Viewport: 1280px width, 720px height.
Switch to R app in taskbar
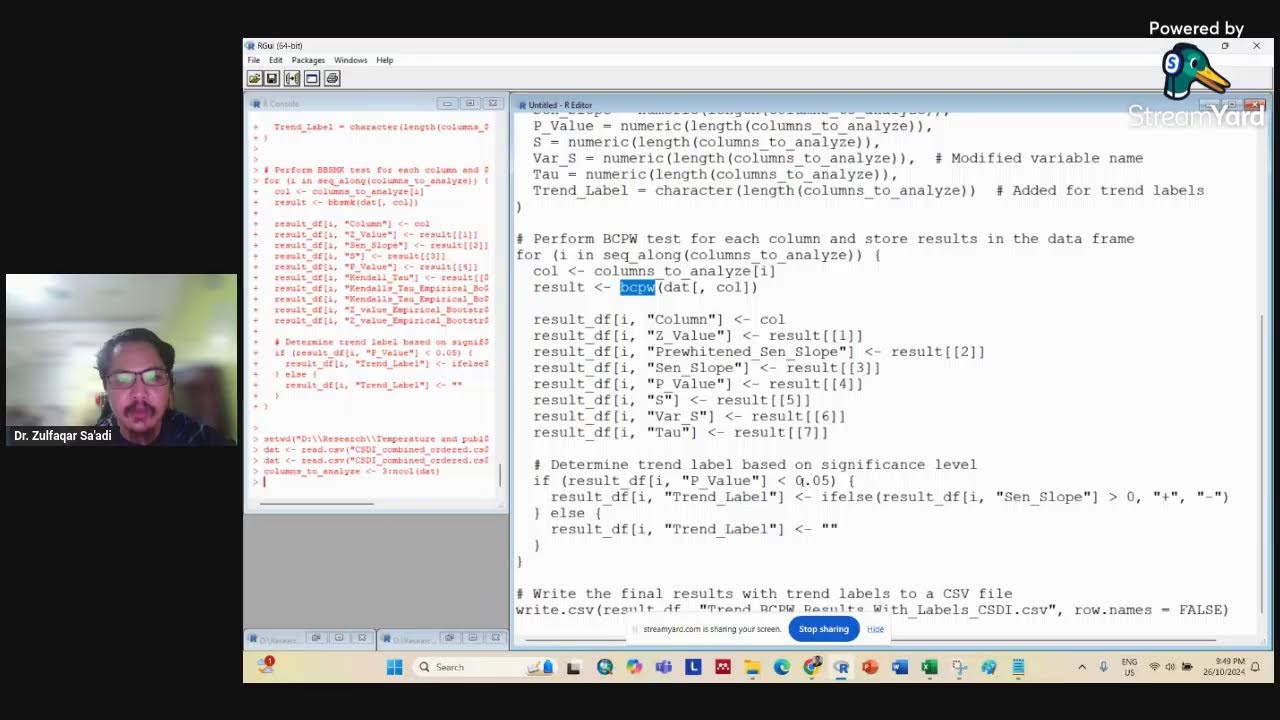841,667
